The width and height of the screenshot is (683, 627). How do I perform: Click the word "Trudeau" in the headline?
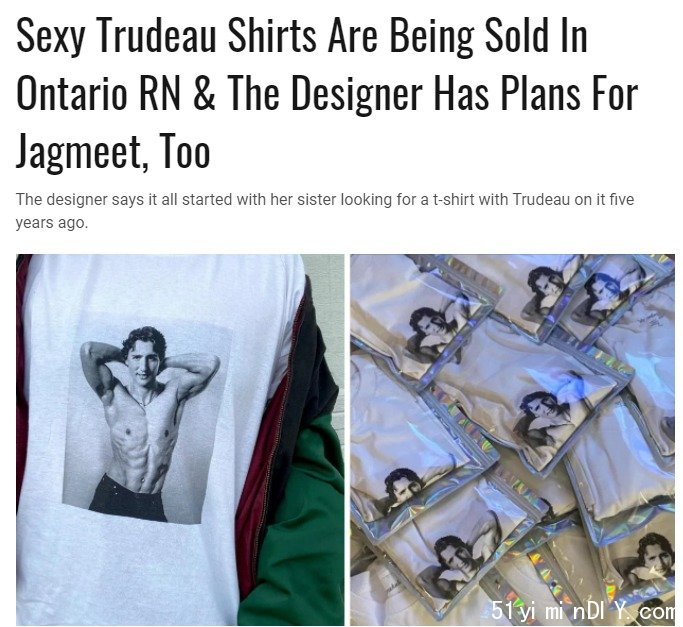click(x=158, y=36)
